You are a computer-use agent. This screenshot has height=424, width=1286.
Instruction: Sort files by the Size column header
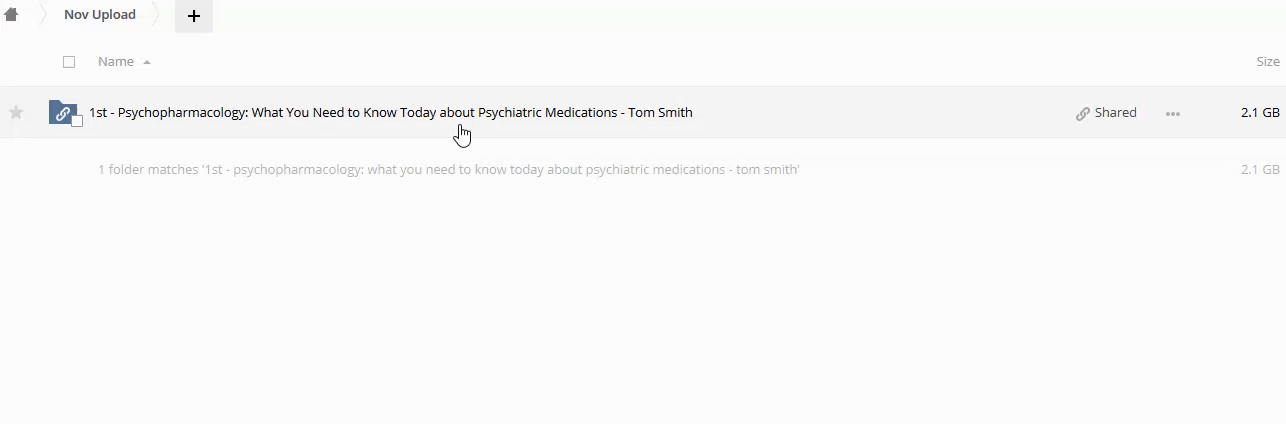tap(1267, 62)
